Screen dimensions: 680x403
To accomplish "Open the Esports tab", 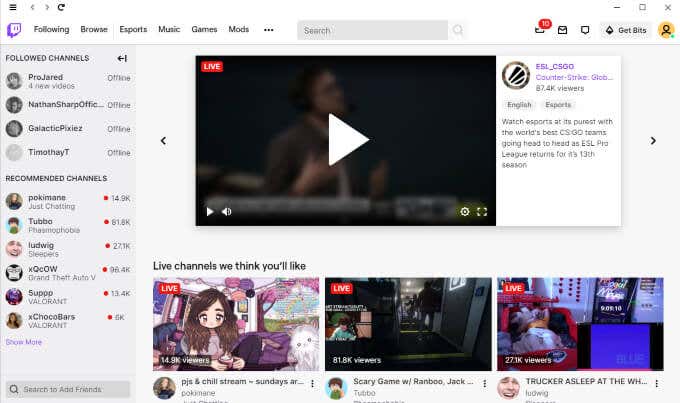I will (x=133, y=30).
